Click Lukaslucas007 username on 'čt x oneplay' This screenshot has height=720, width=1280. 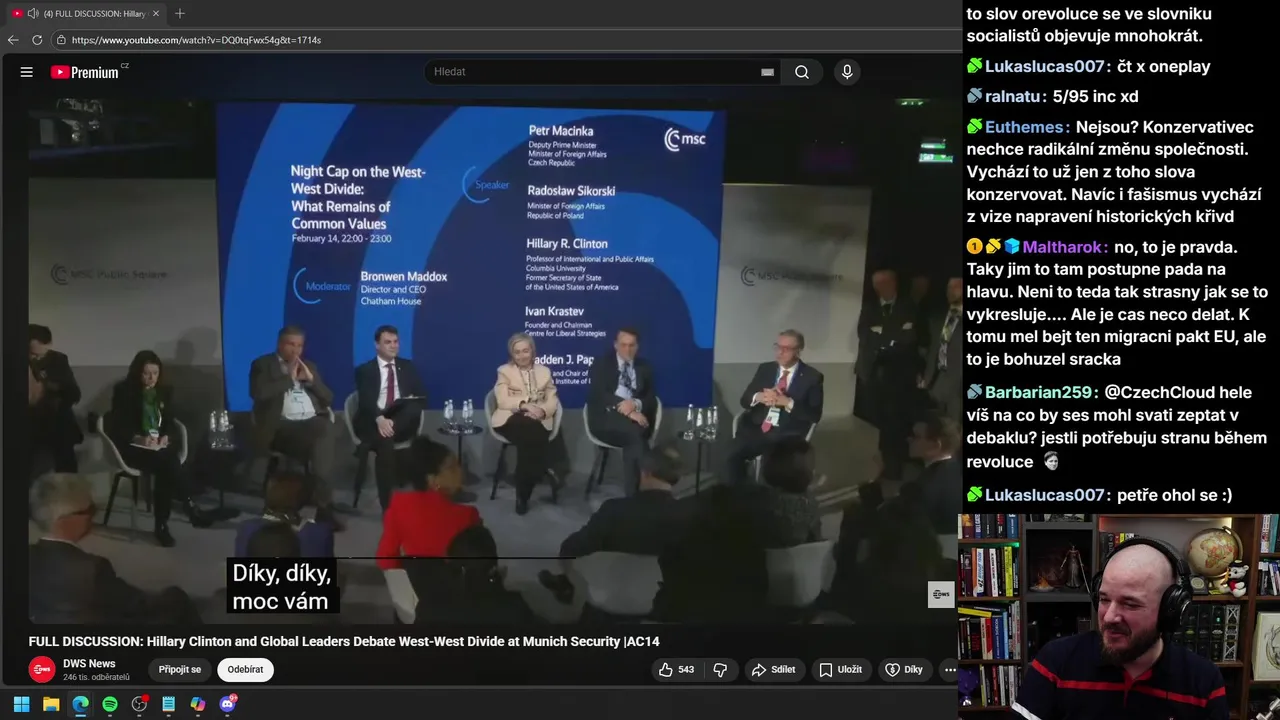tap(1044, 67)
